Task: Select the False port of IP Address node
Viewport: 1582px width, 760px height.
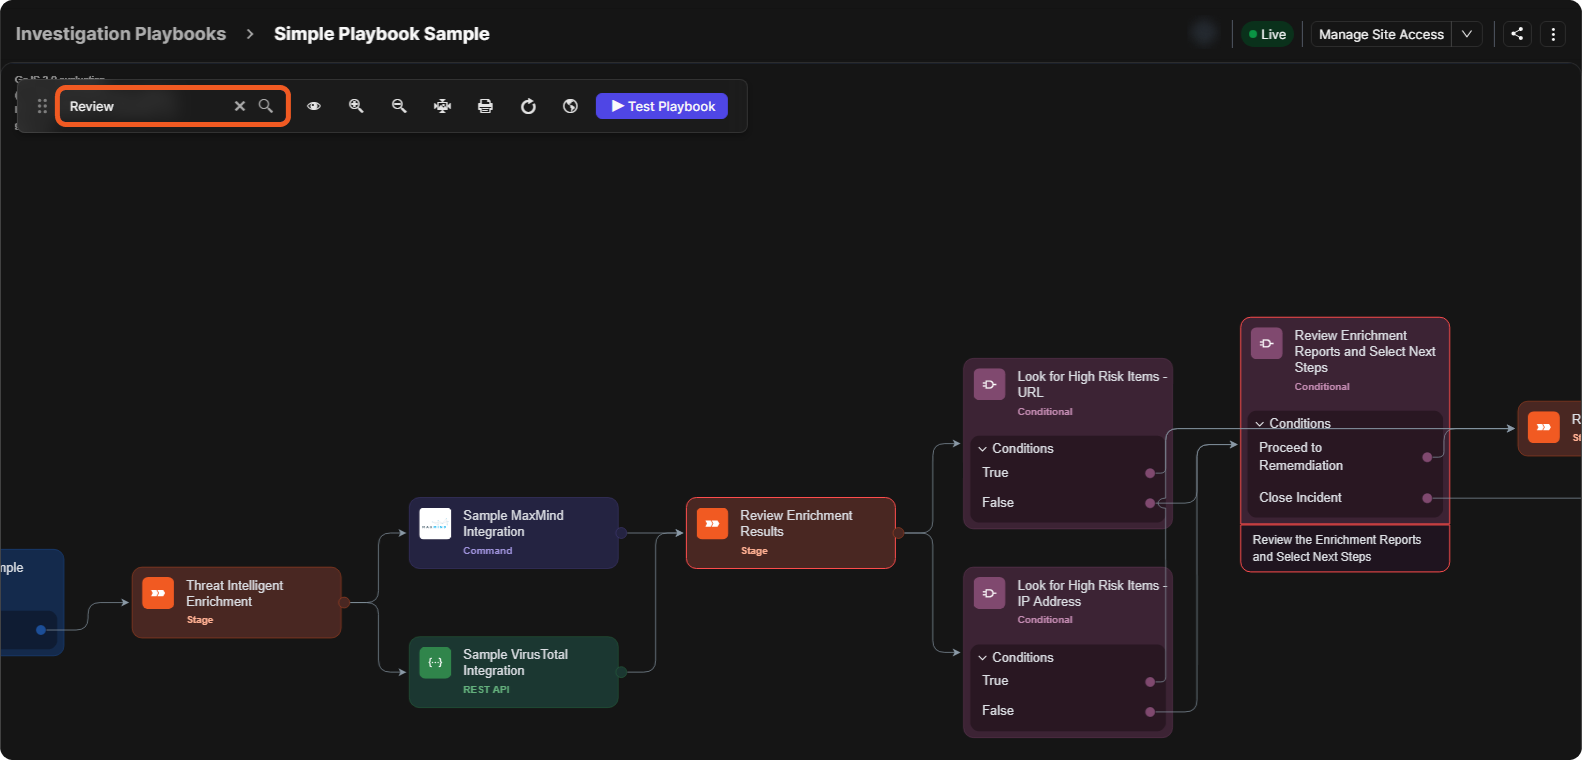Action: [x=1150, y=712]
